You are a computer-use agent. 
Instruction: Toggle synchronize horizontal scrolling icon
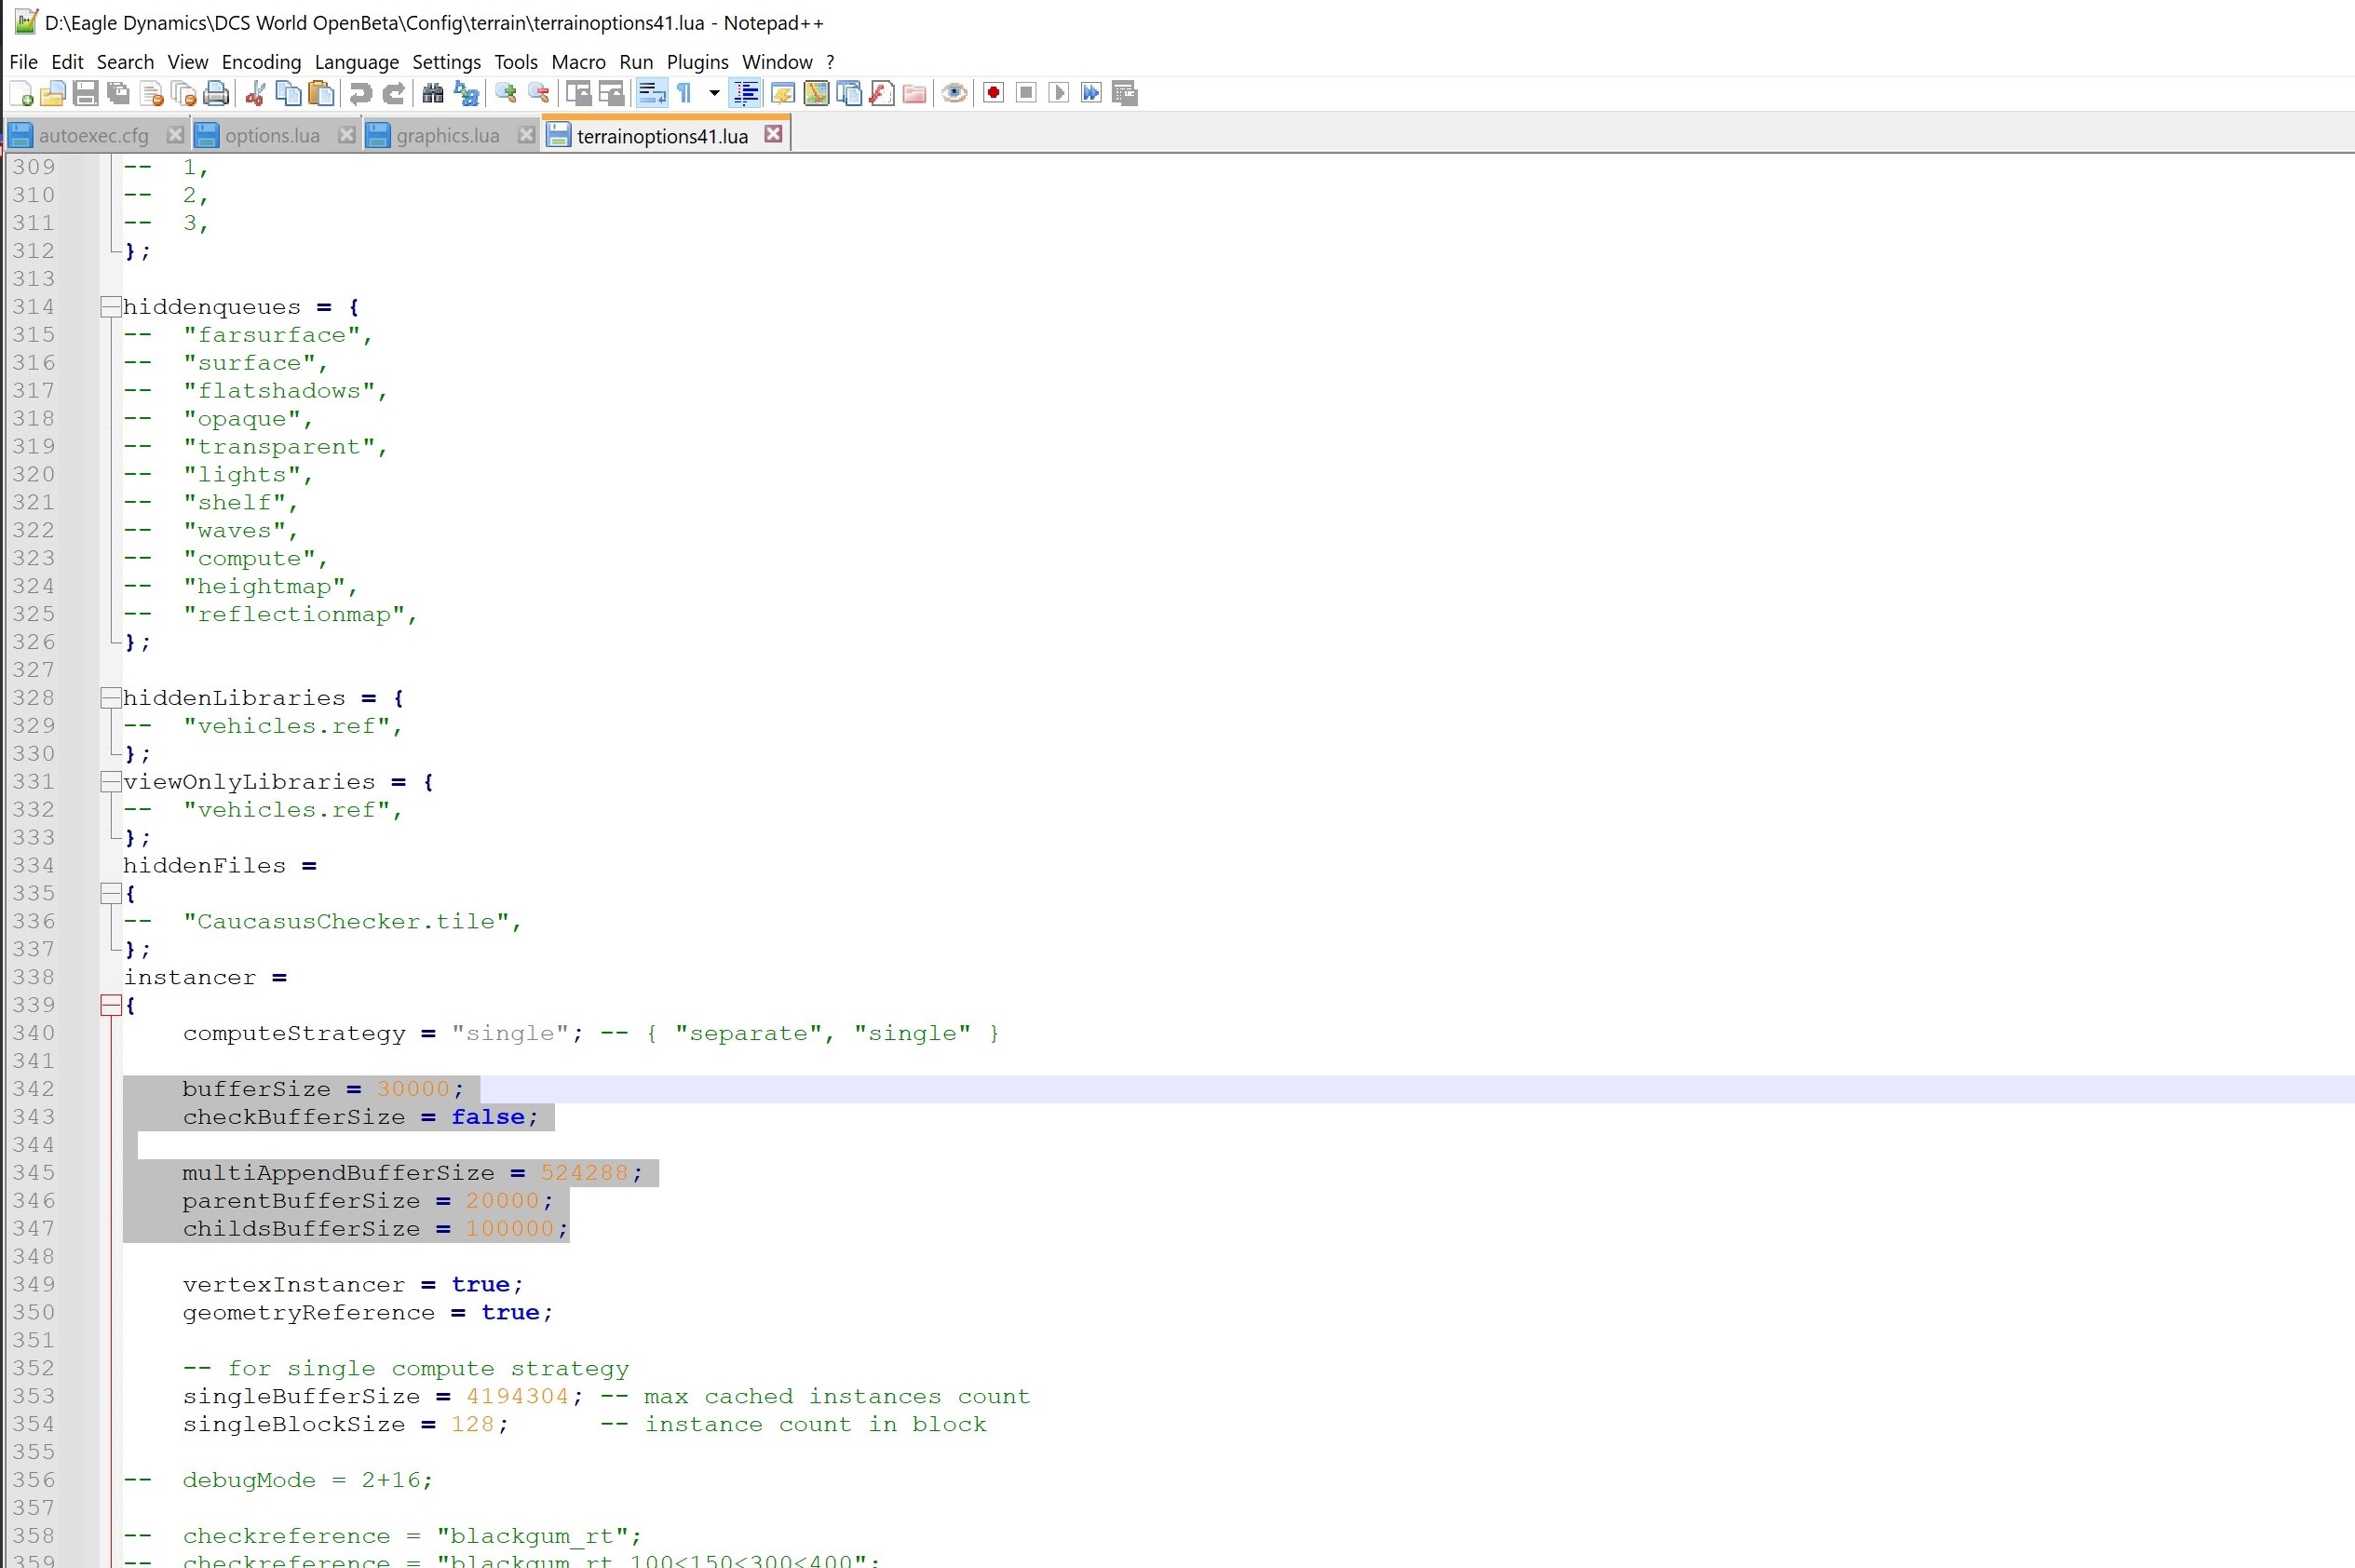[x=611, y=94]
